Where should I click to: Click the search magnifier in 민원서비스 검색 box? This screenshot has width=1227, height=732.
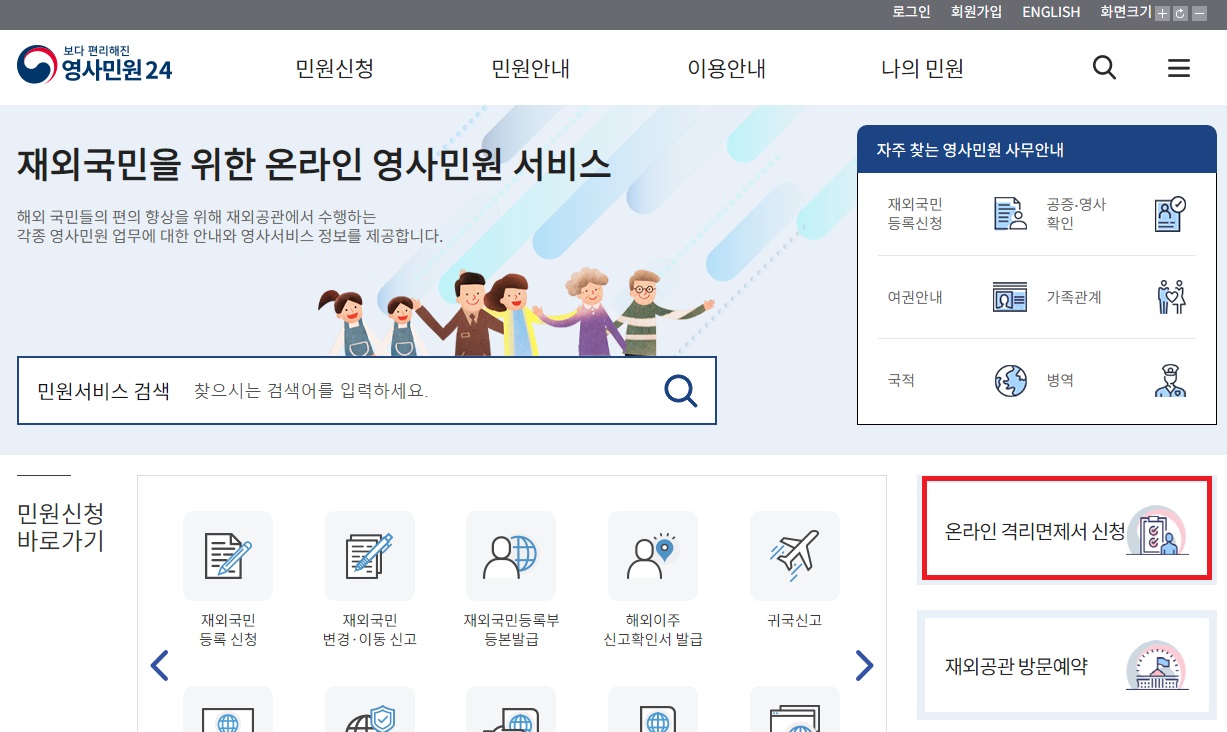point(681,390)
